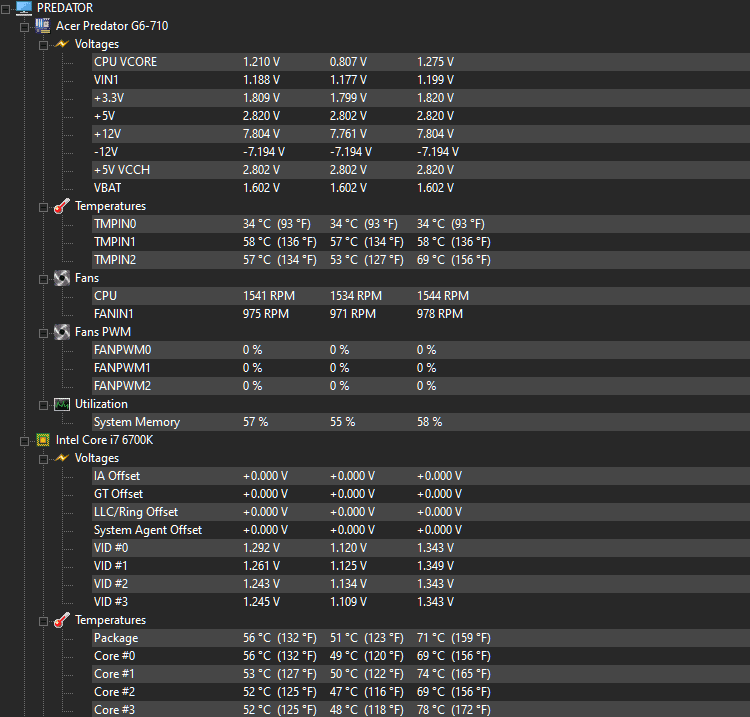The width and height of the screenshot is (750, 717).
Task: Select the FANPWM2 row
Action: (x=421, y=386)
